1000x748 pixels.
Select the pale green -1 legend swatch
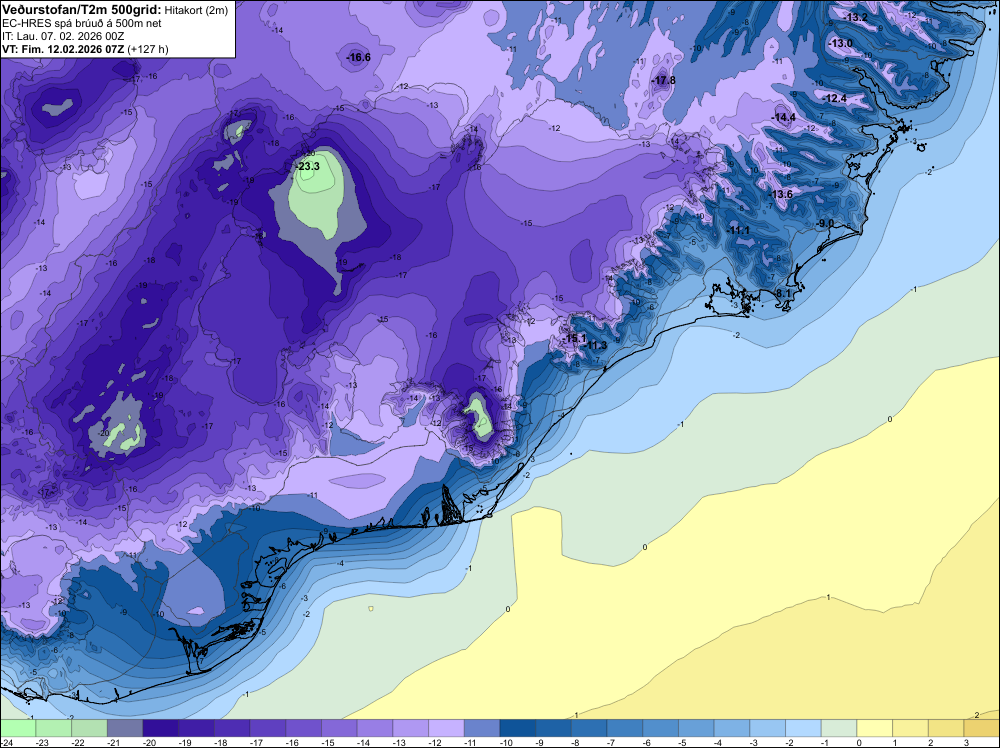[839, 728]
